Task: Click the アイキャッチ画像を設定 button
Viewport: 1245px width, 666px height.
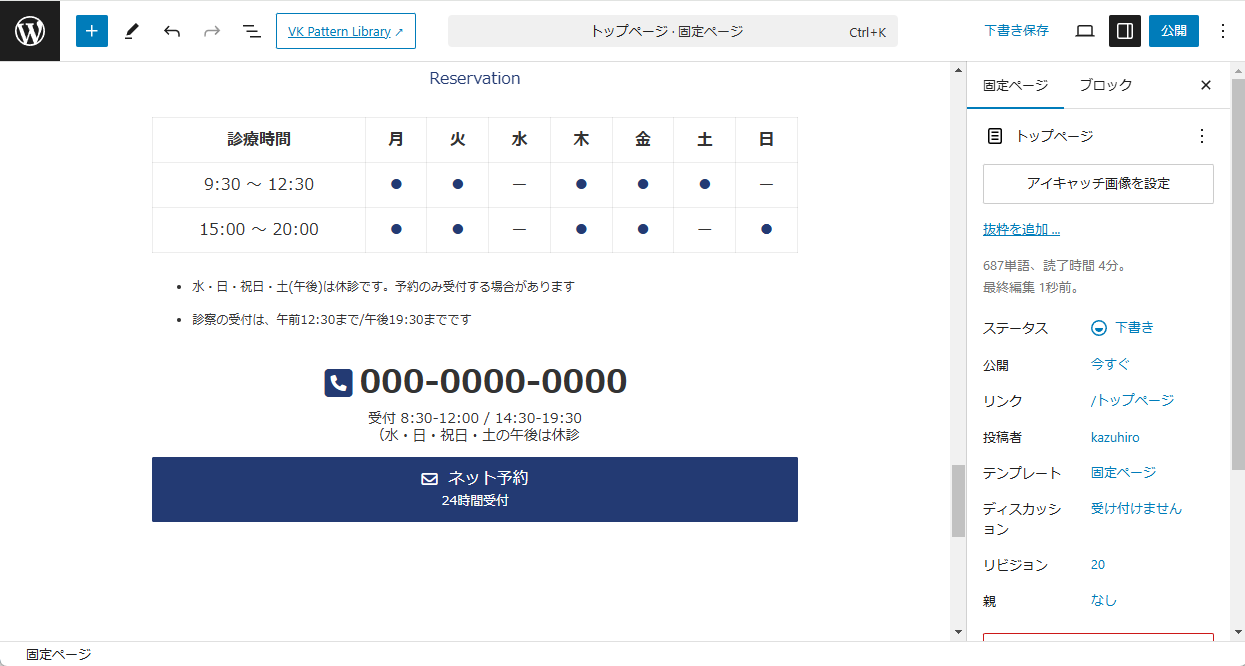Action: point(1098,184)
